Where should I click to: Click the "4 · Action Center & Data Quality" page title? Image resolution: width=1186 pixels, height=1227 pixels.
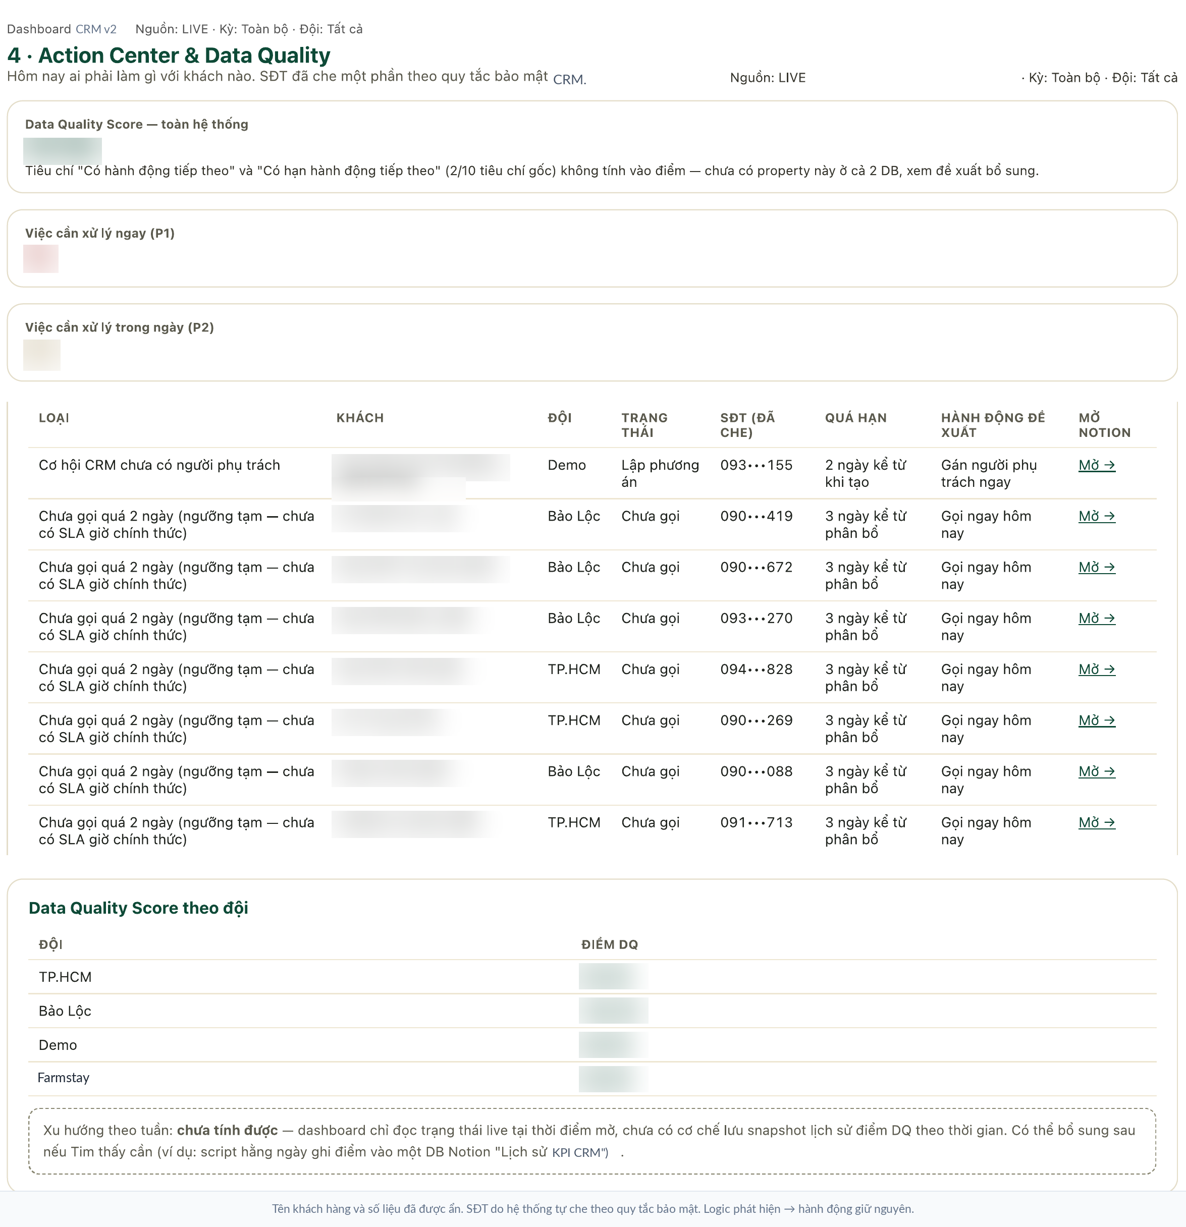[x=169, y=55]
